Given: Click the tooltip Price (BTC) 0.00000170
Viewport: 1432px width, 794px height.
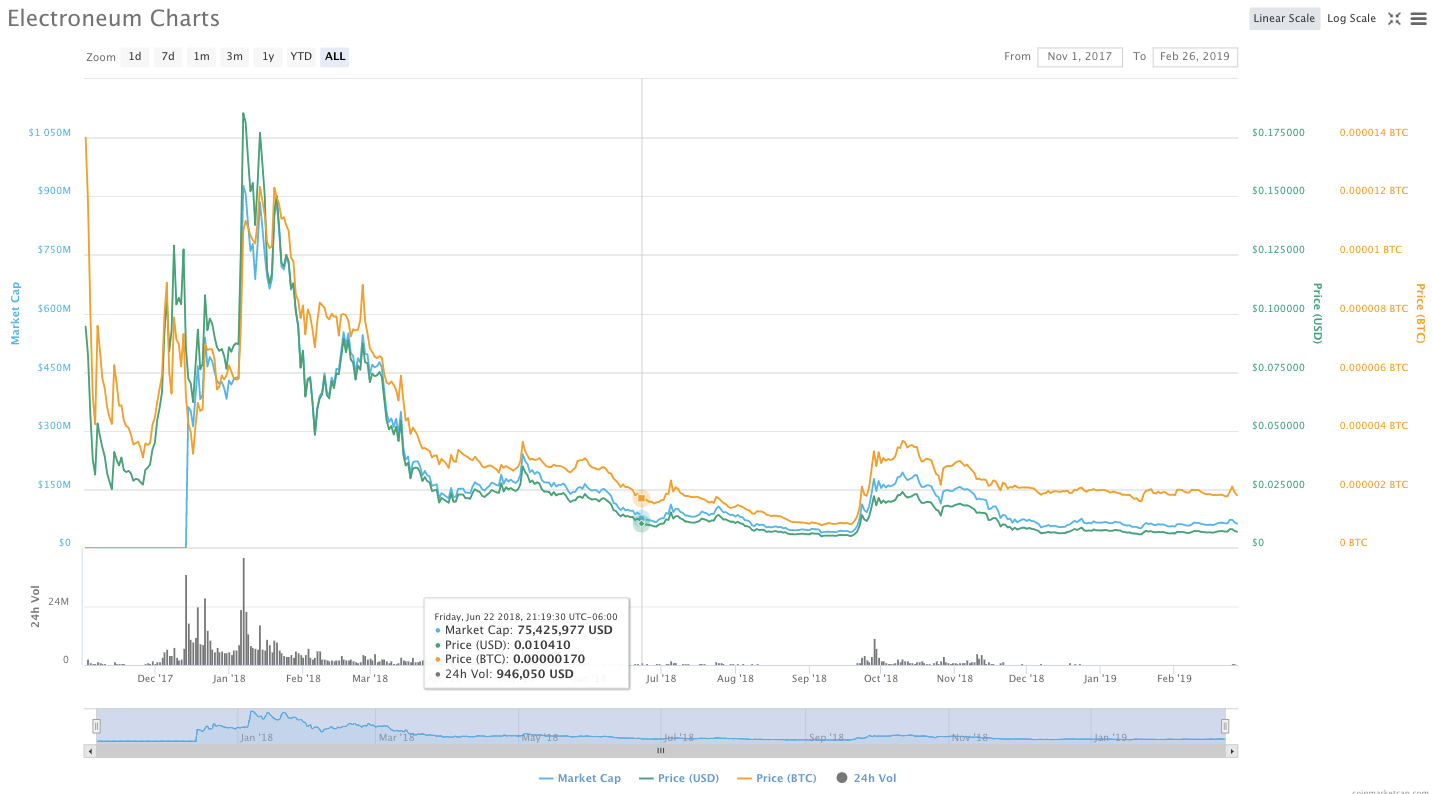Looking at the screenshot, I should [x=549, y=659].
